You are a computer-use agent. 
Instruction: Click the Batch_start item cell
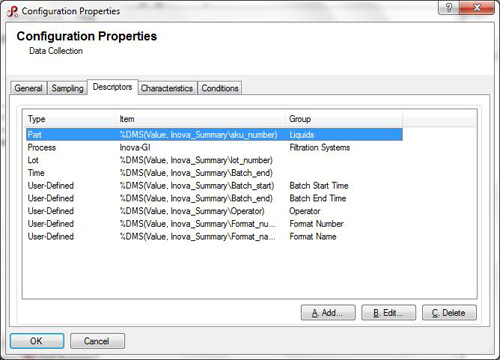pyautogui.click(x=197, y=185)
